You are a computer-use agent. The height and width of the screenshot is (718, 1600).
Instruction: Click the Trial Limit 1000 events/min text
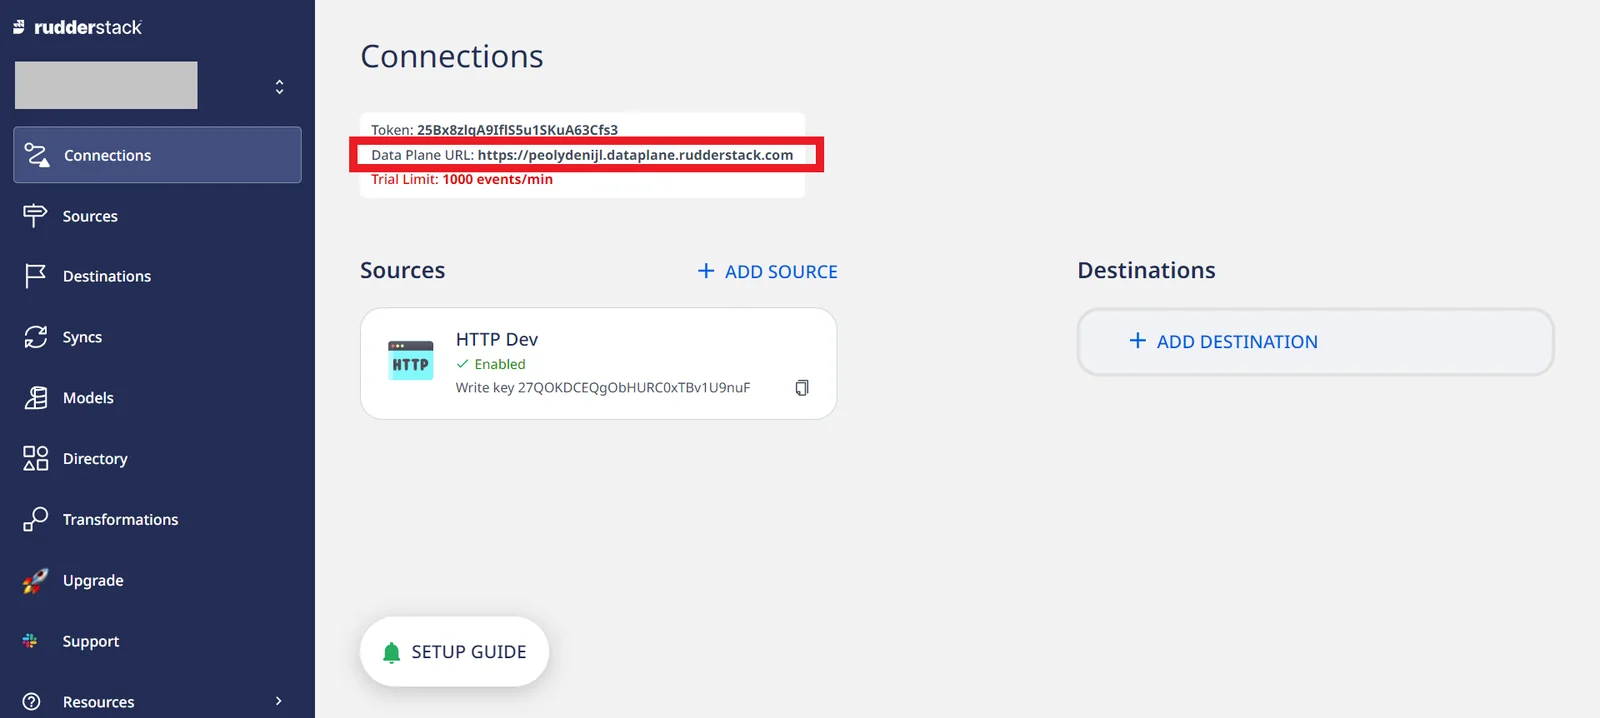pyautogui.click(x=462, y=179)
